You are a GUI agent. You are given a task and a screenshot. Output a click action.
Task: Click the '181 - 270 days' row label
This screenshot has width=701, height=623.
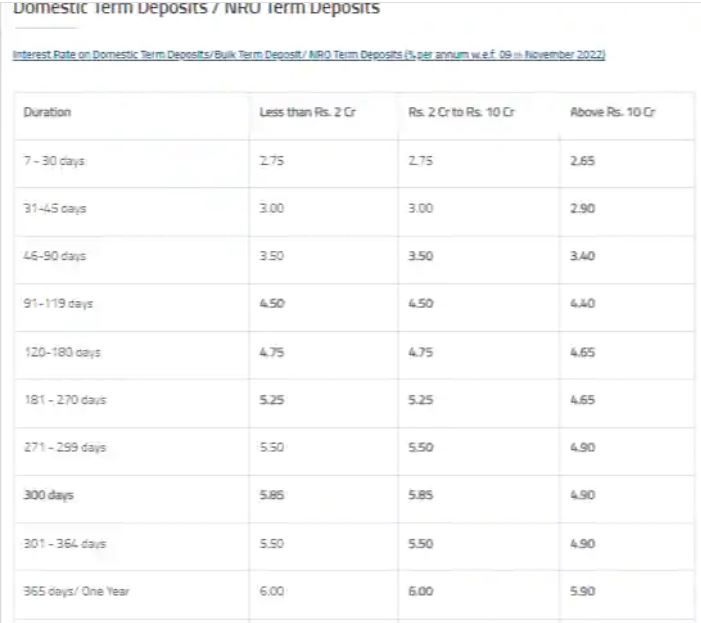(65, 400)
